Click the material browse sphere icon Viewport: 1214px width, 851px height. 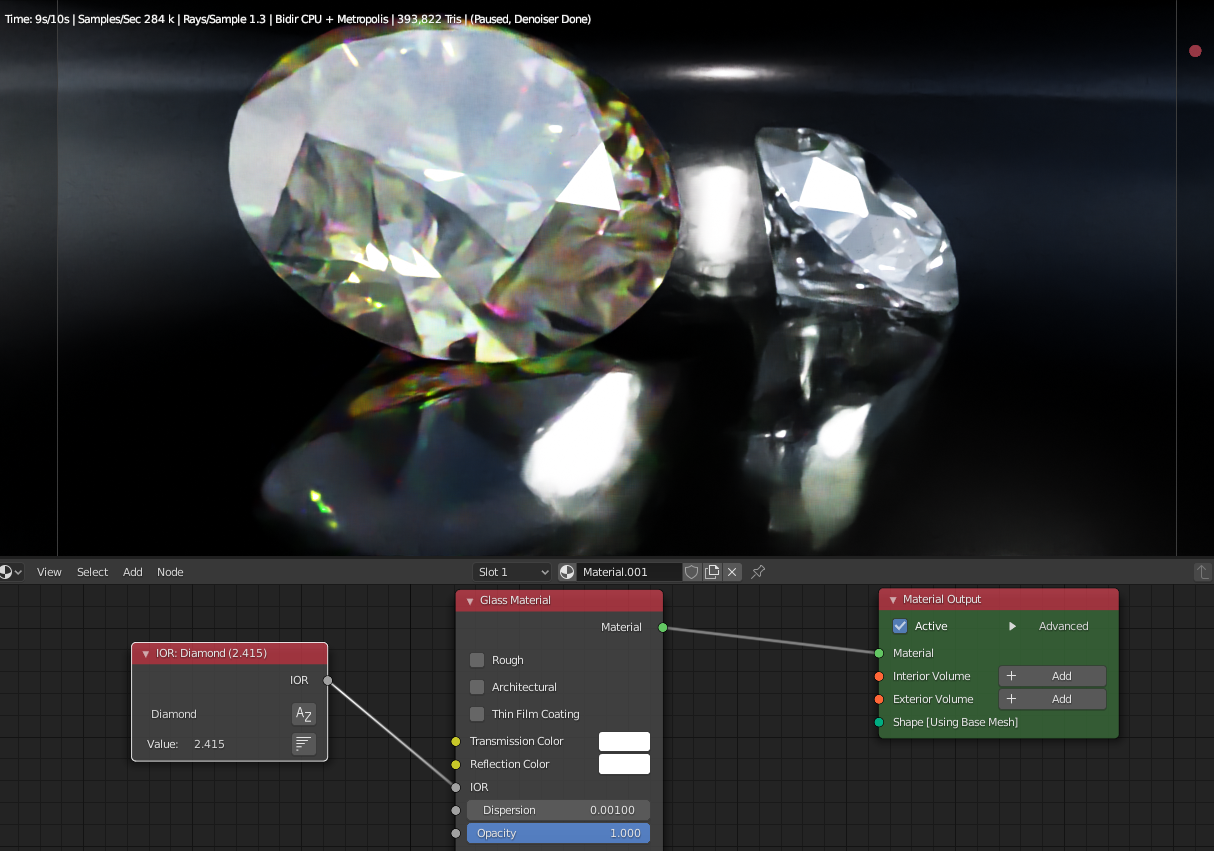[x=567, y=572]
